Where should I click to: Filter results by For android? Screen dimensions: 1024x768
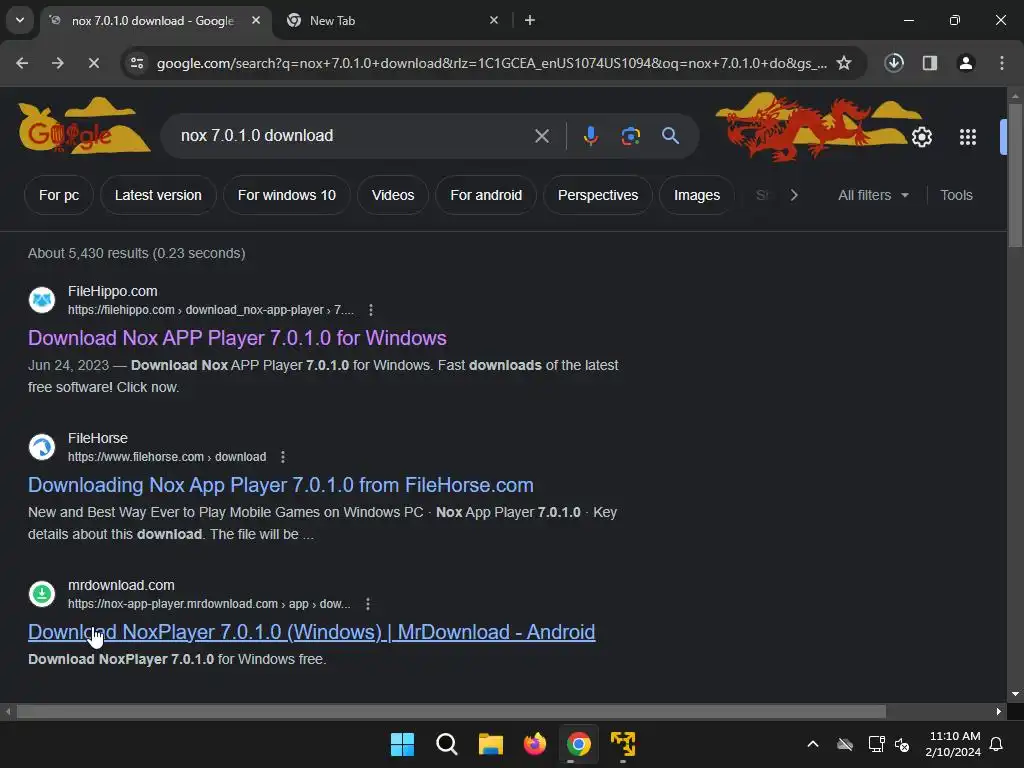[486, 195]
